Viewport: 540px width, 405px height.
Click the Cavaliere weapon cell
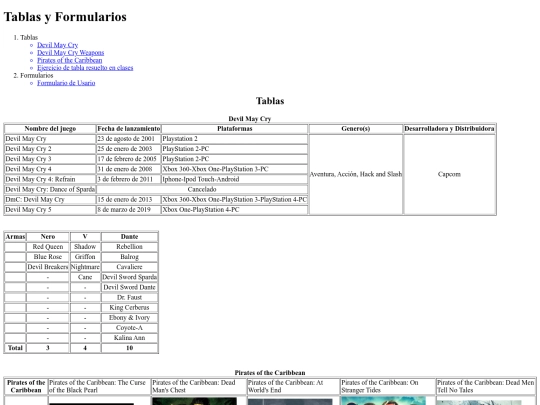click(129, 267)
